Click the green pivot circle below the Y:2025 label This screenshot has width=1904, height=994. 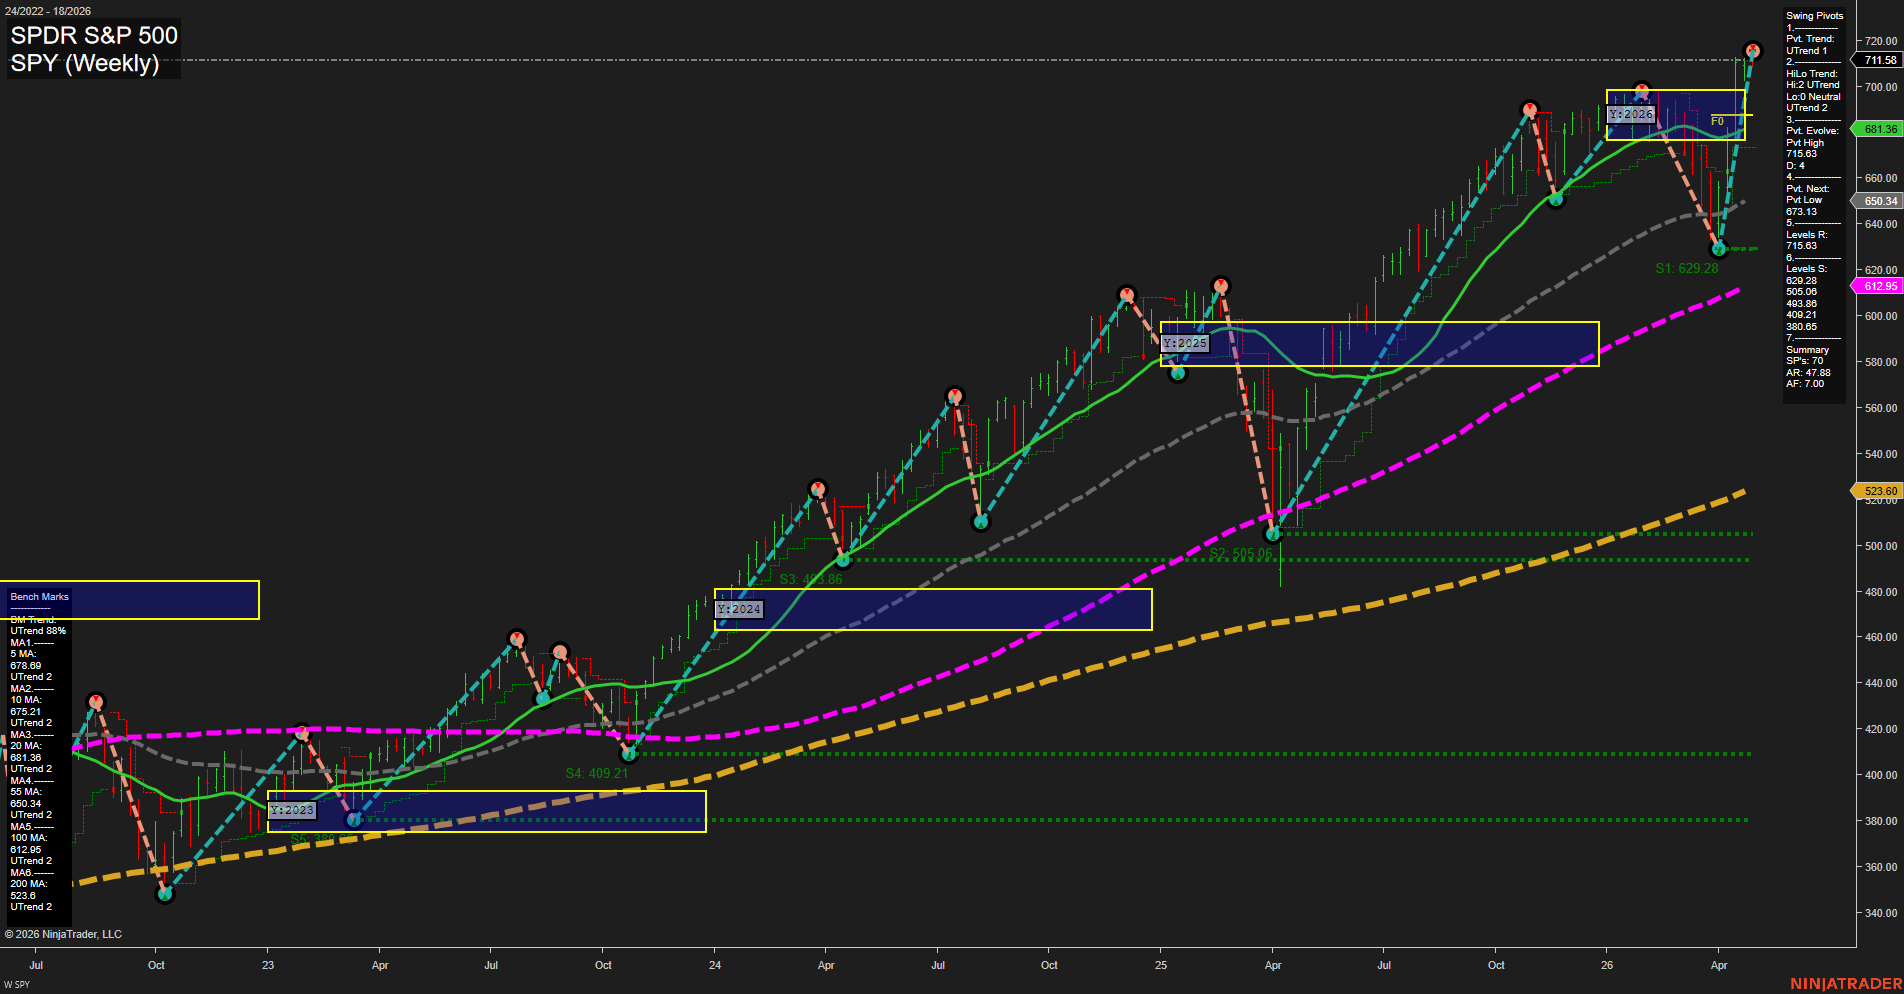(1178, 372)
